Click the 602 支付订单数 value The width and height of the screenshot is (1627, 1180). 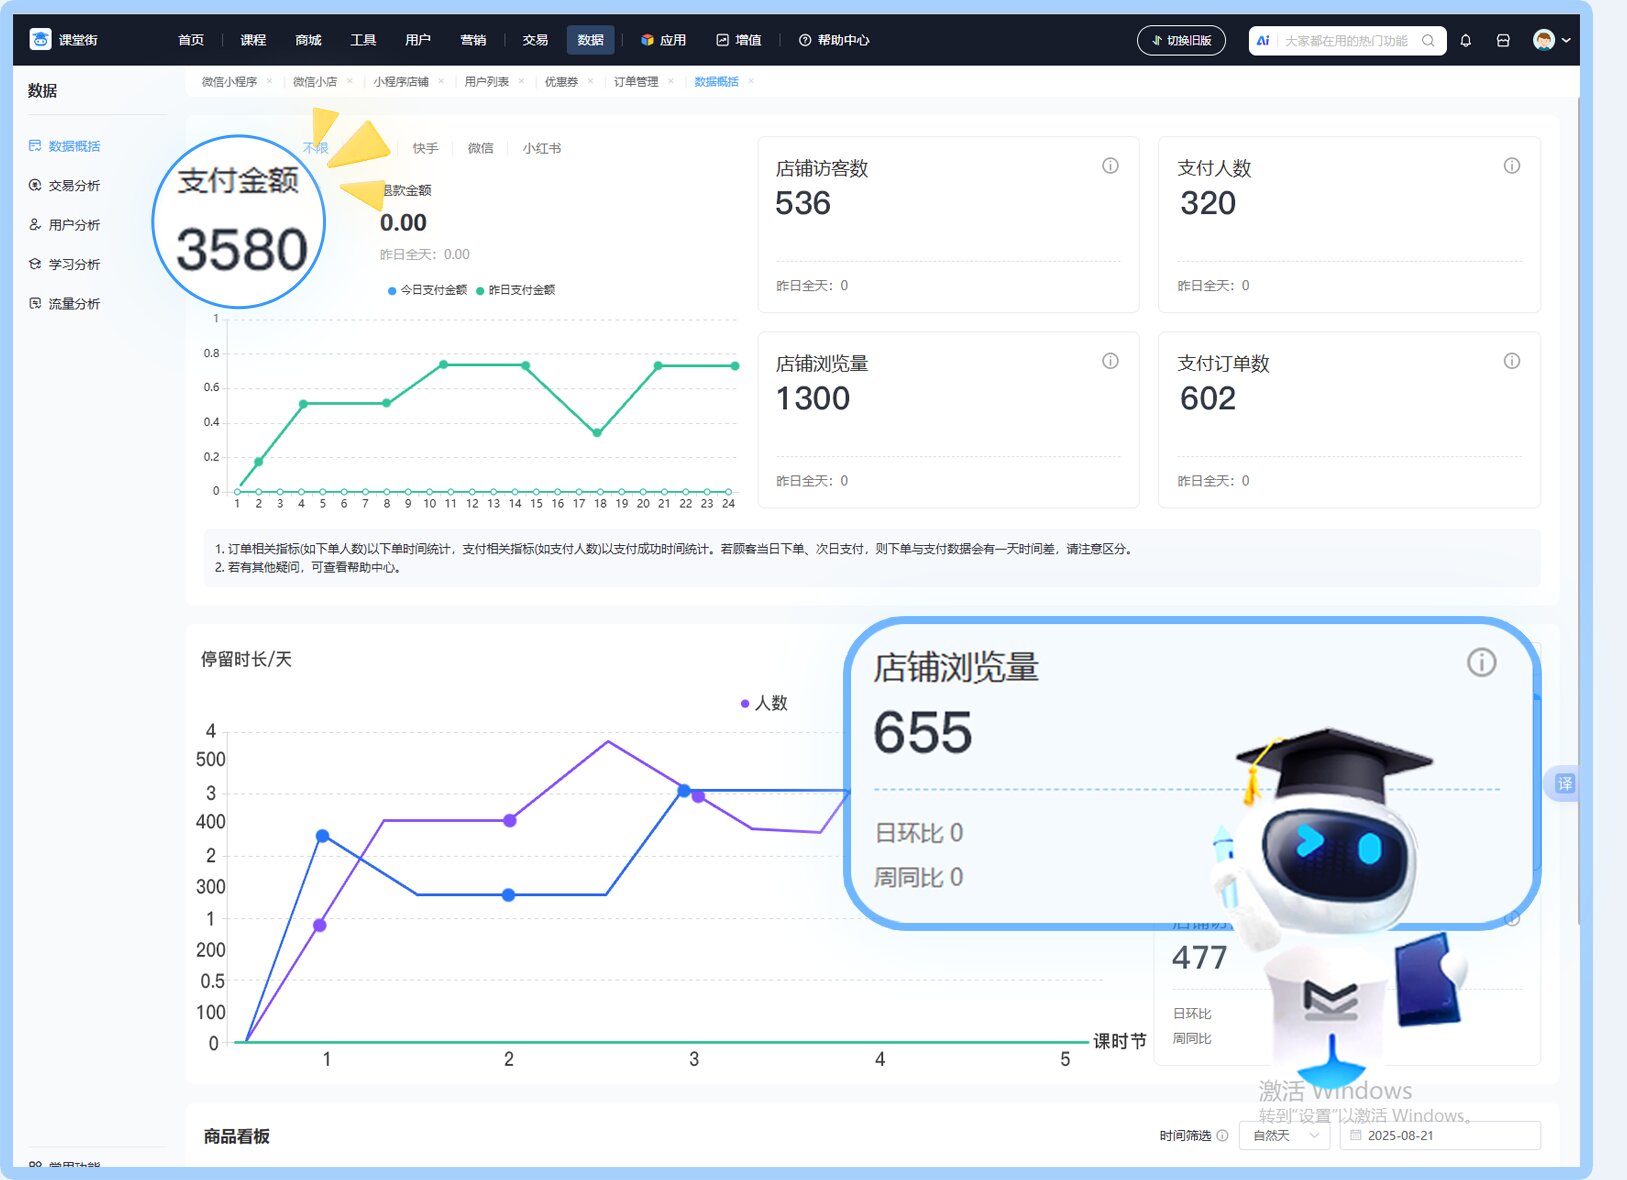click(1208, 398)
